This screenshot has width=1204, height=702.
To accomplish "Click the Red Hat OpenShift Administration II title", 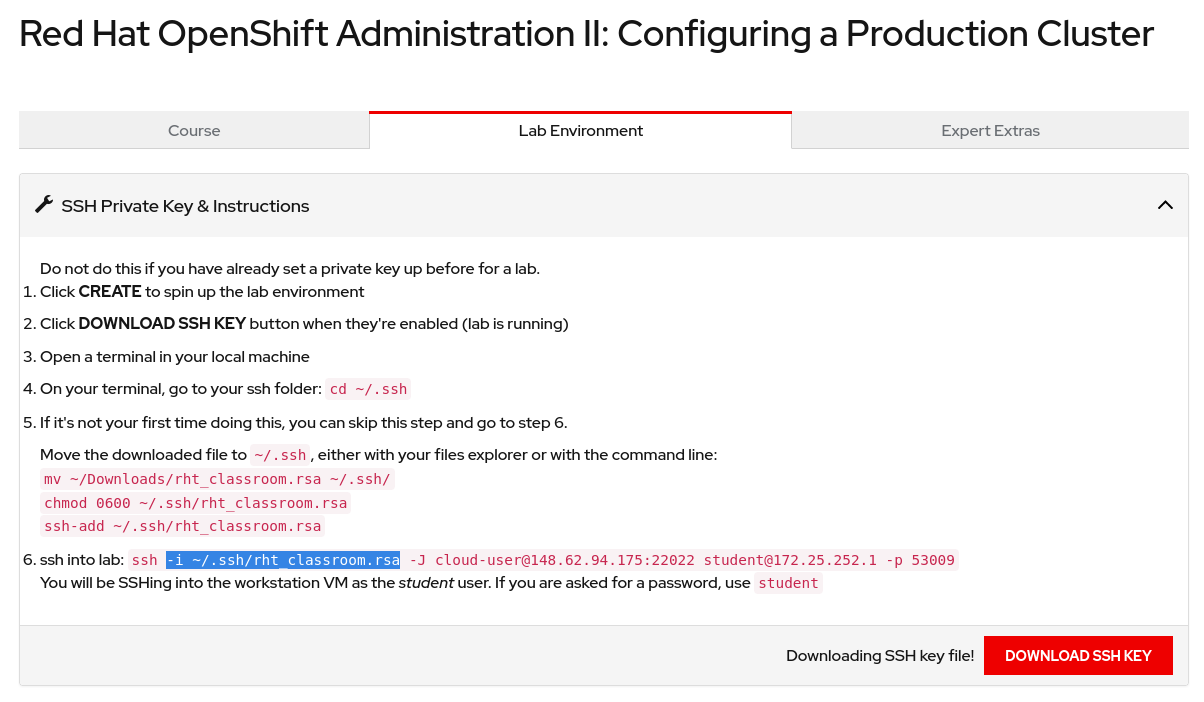I will (586, 34).
